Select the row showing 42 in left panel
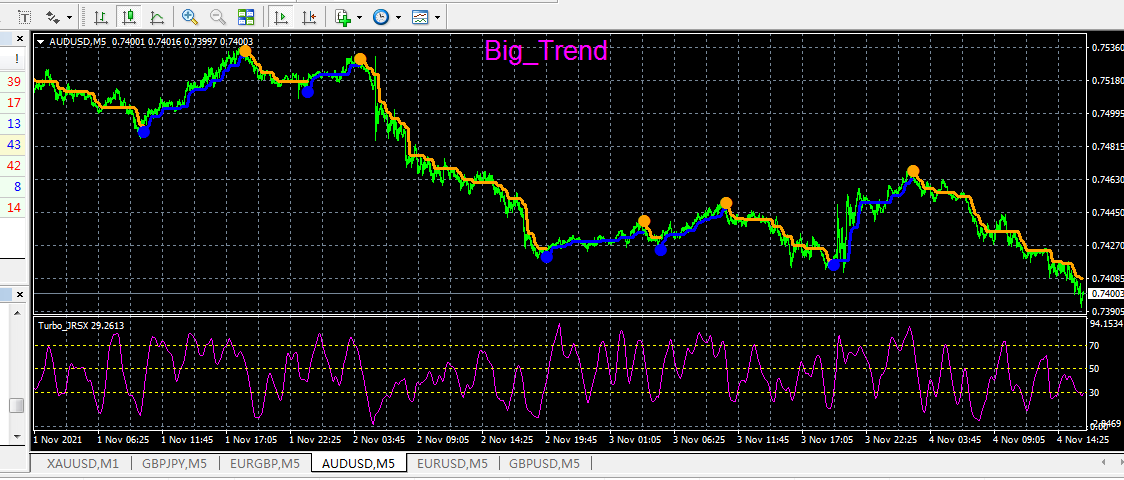 tap(14, 165)
